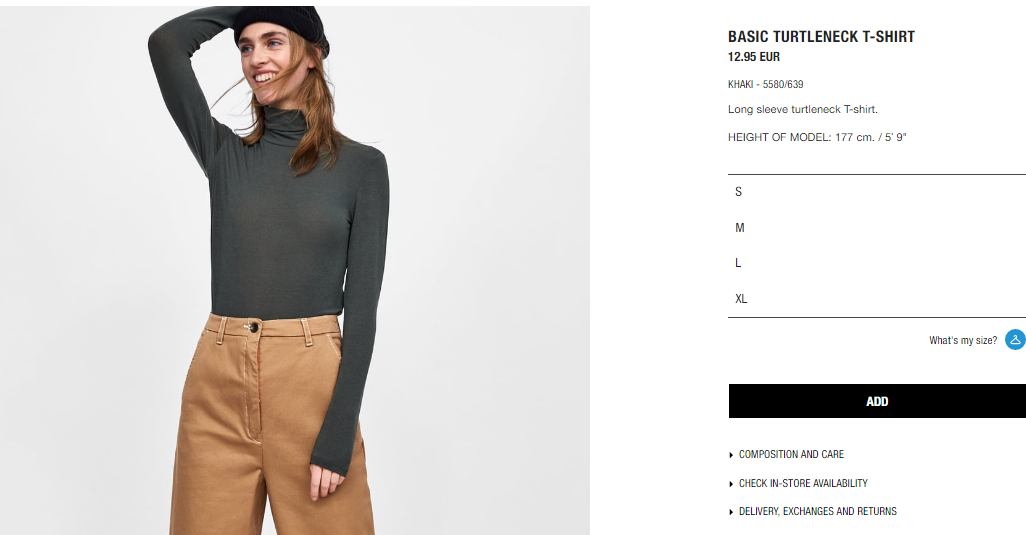Select the XL size option
The width and height of the screenshot is (1026, 535).
coord(877,299)
